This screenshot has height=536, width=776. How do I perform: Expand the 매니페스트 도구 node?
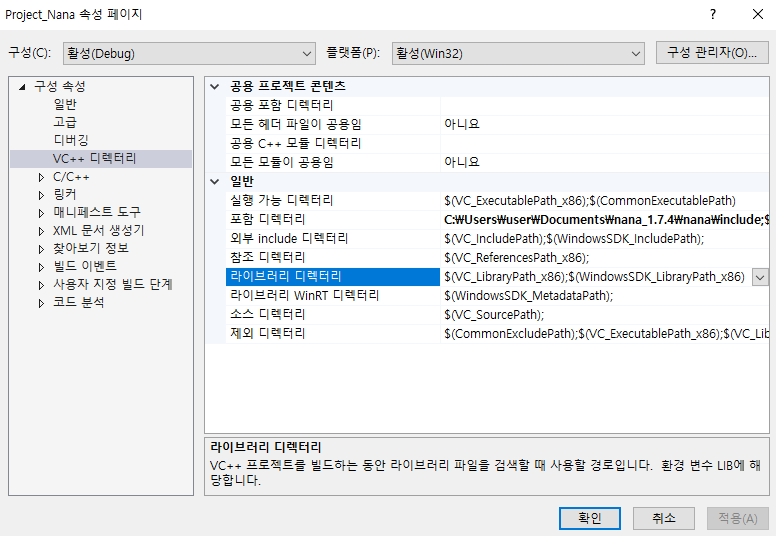point(42,213)
